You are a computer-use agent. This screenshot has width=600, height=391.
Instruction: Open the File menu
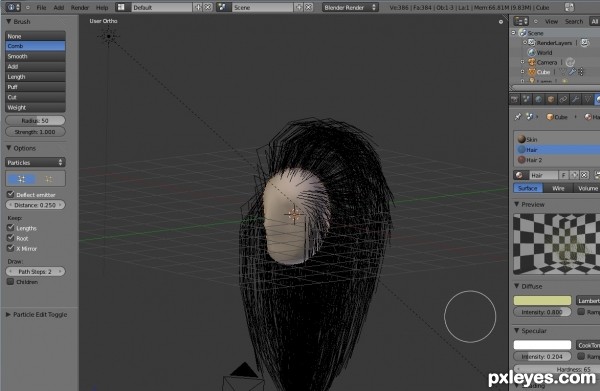(41, 7)
